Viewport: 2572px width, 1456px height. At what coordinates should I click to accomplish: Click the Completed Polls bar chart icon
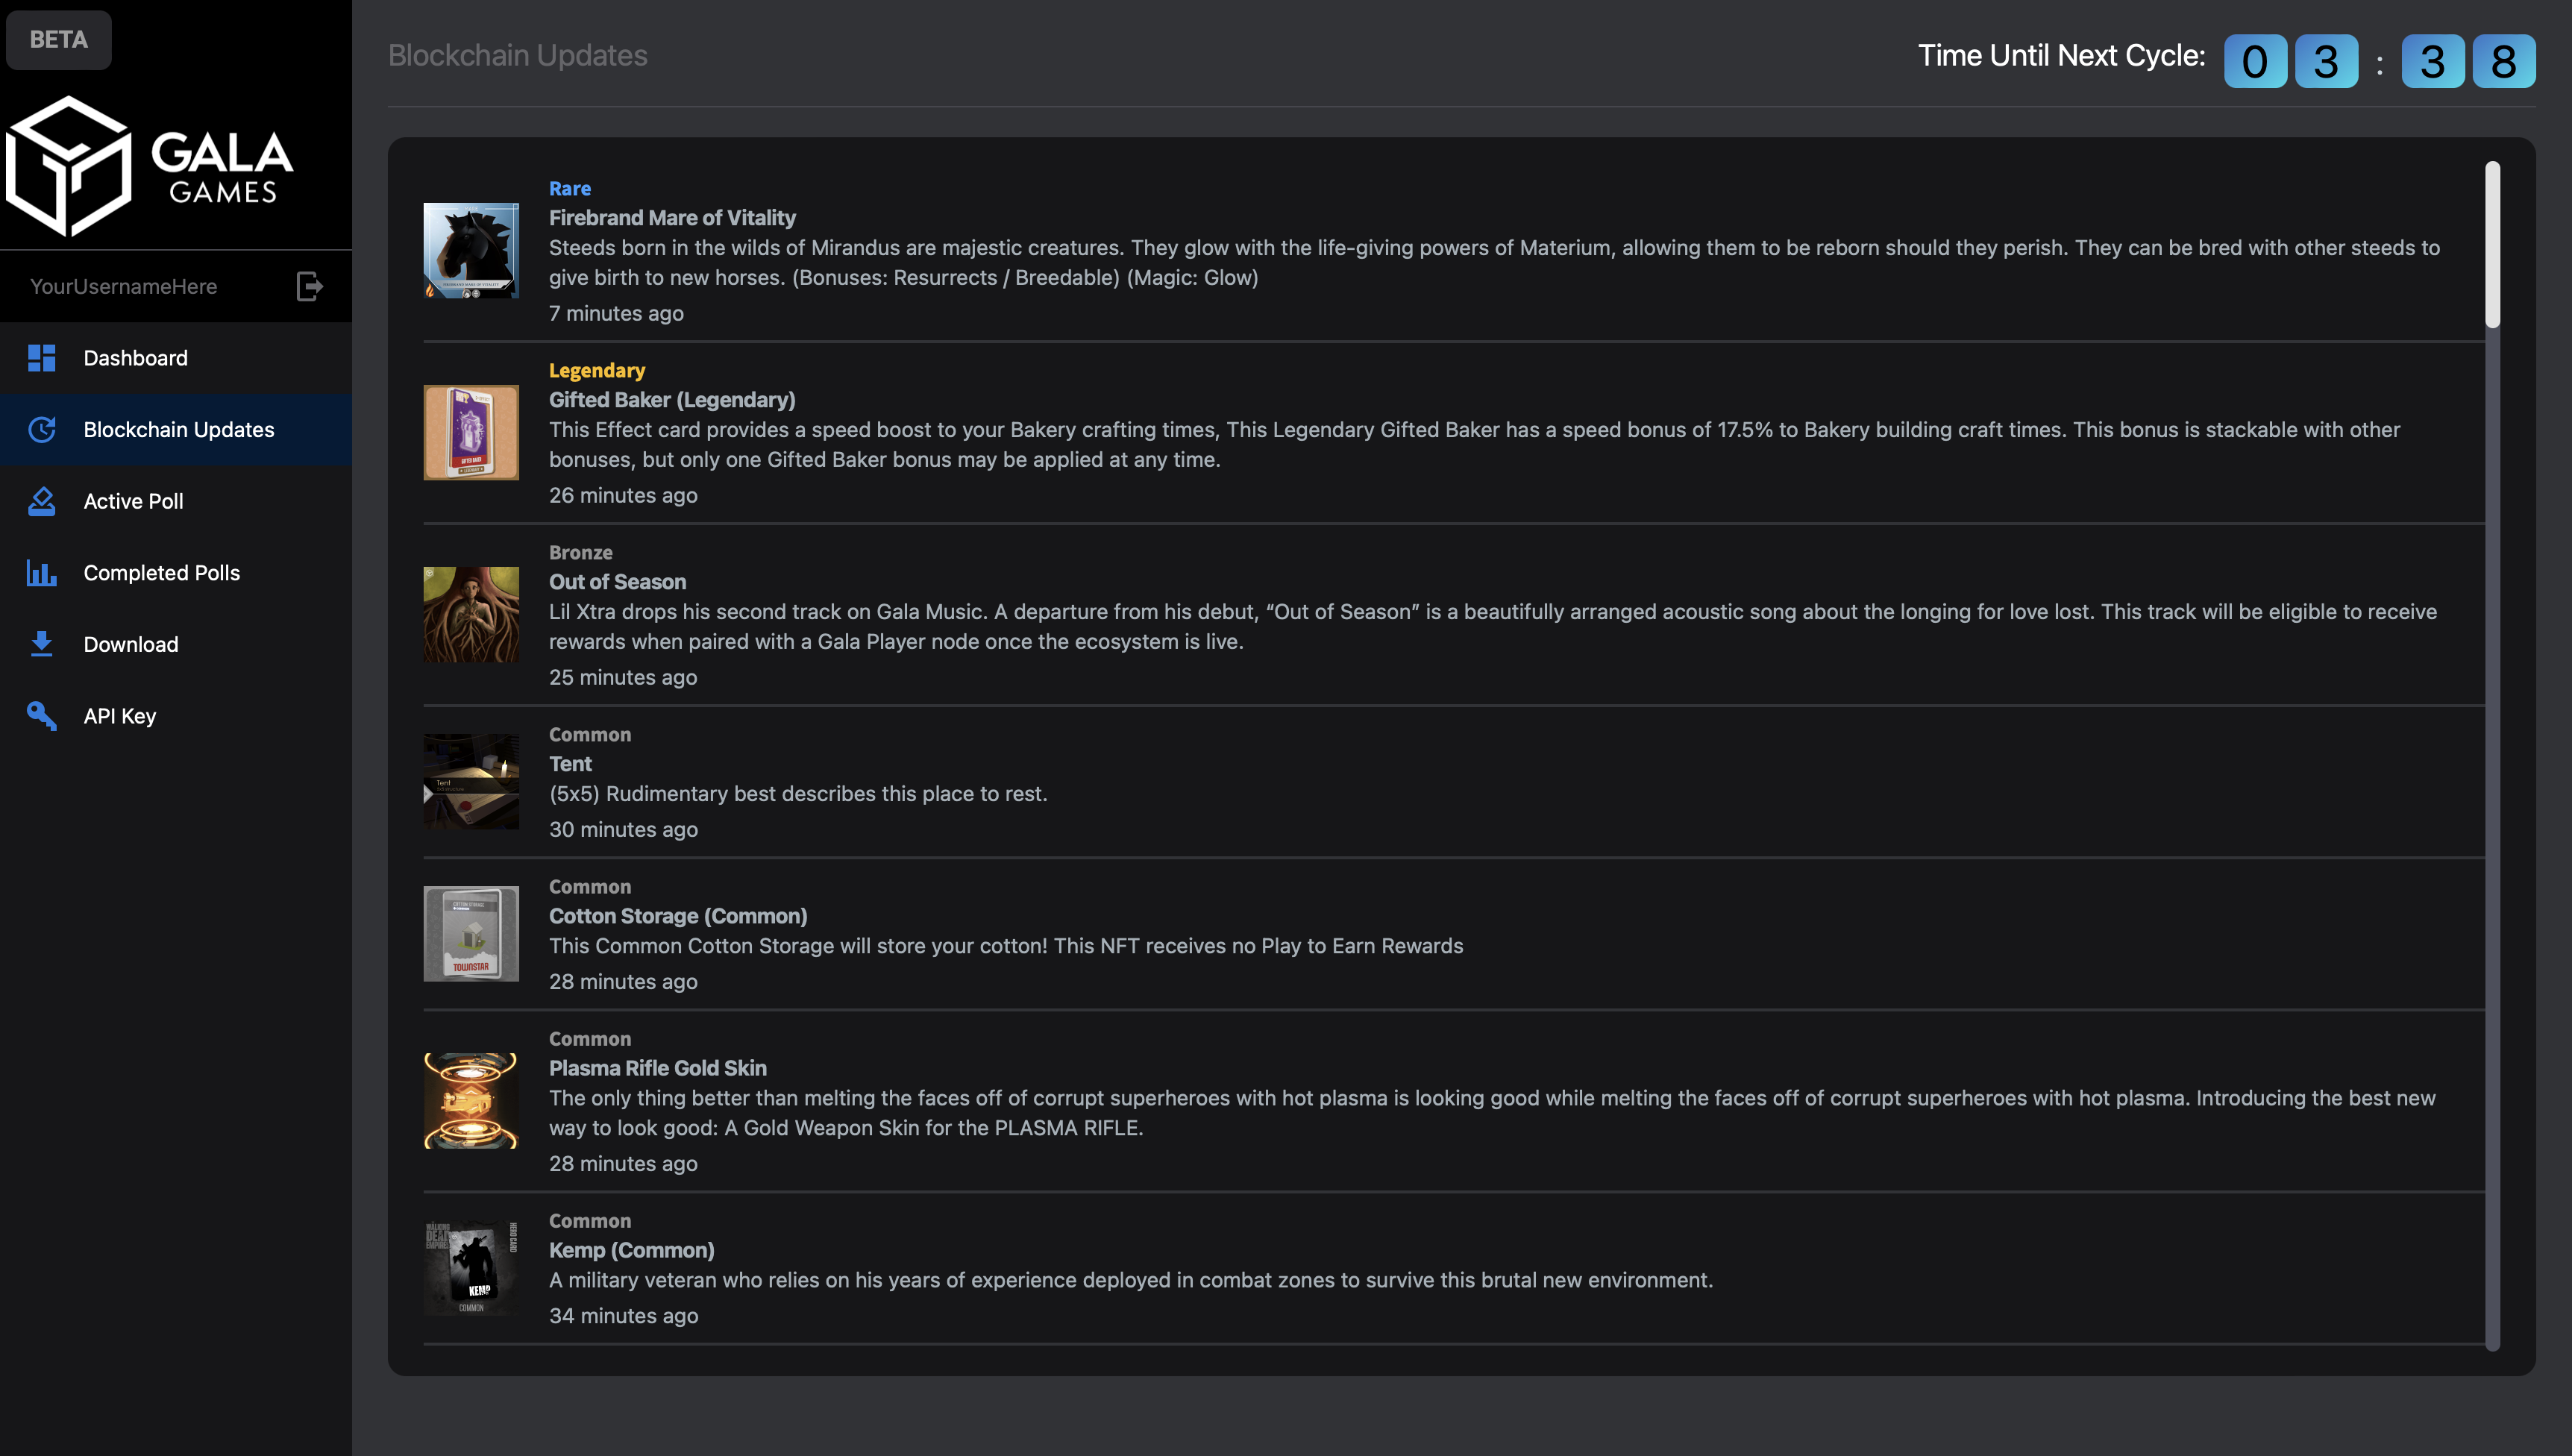[x=42, y=573]
